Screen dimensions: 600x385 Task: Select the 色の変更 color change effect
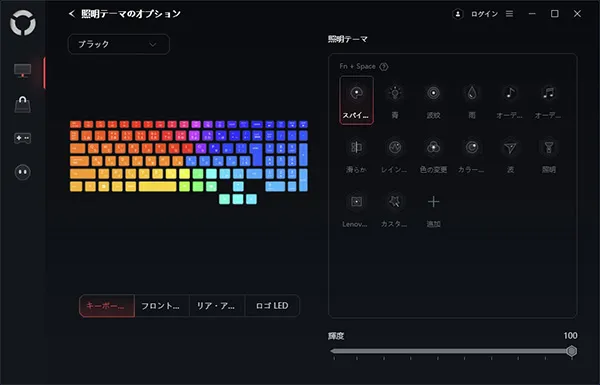pyautogui.click(x=433, y=155)
